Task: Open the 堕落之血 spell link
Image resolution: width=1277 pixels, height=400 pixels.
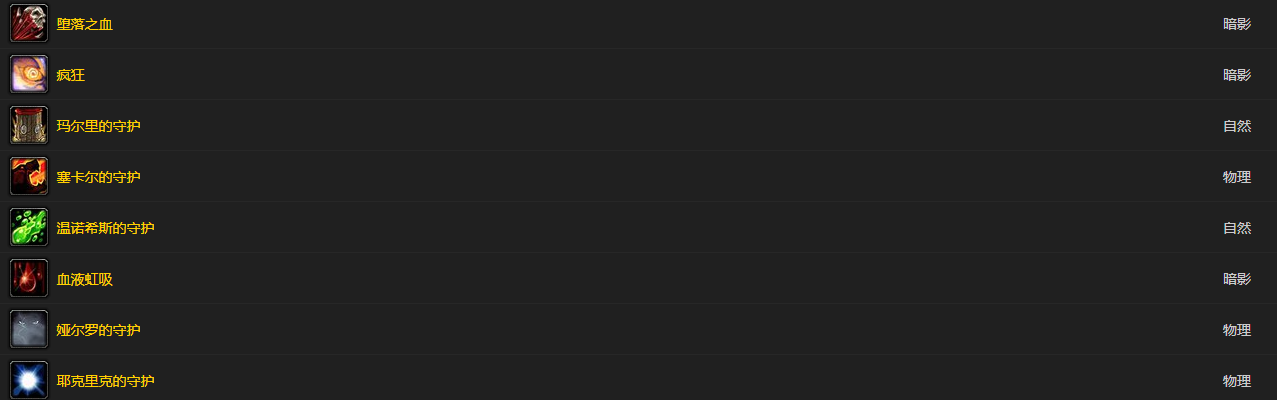Action: 85,24
